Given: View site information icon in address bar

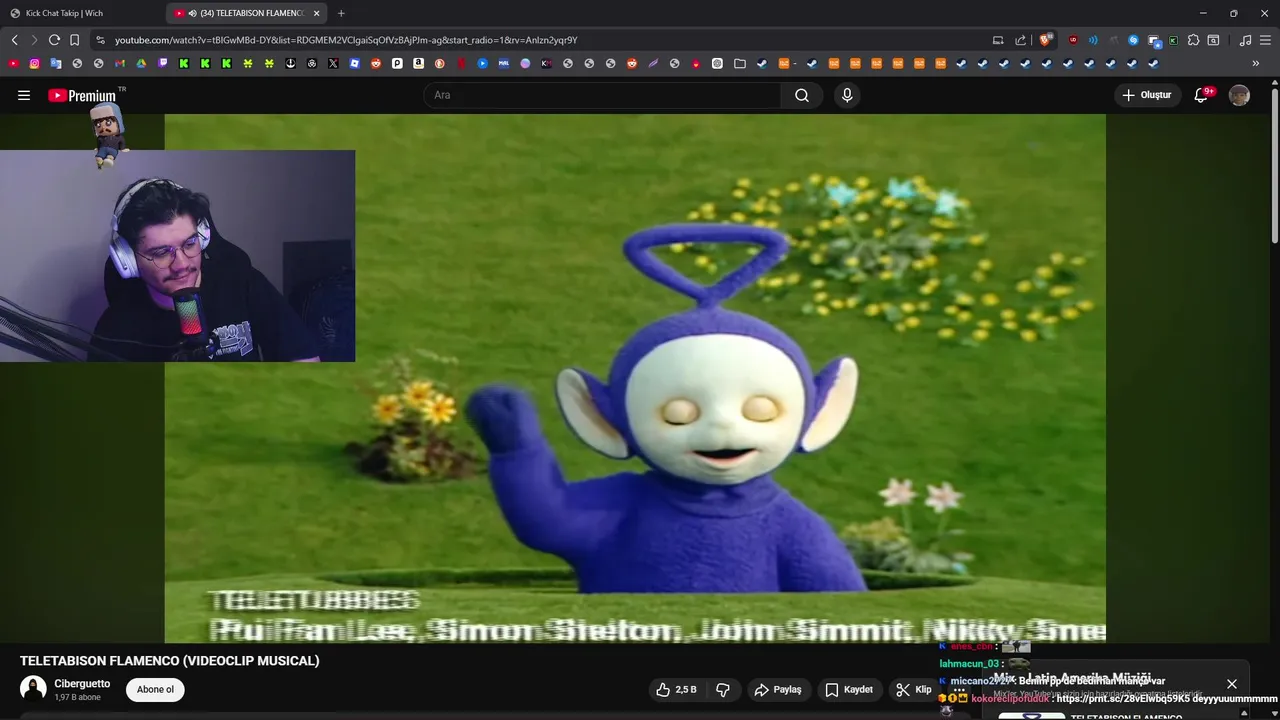Looking at the screenshot, I should coord(100,40).
